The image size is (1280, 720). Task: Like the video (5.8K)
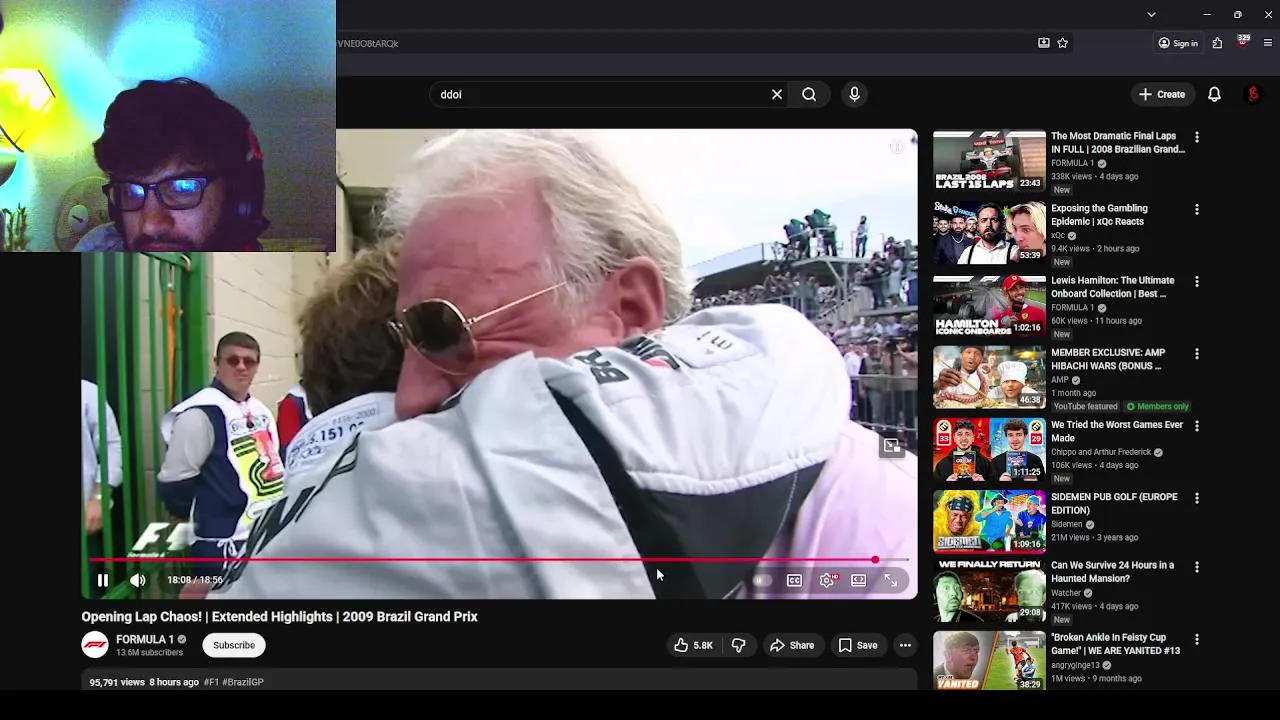pos(693,645)
